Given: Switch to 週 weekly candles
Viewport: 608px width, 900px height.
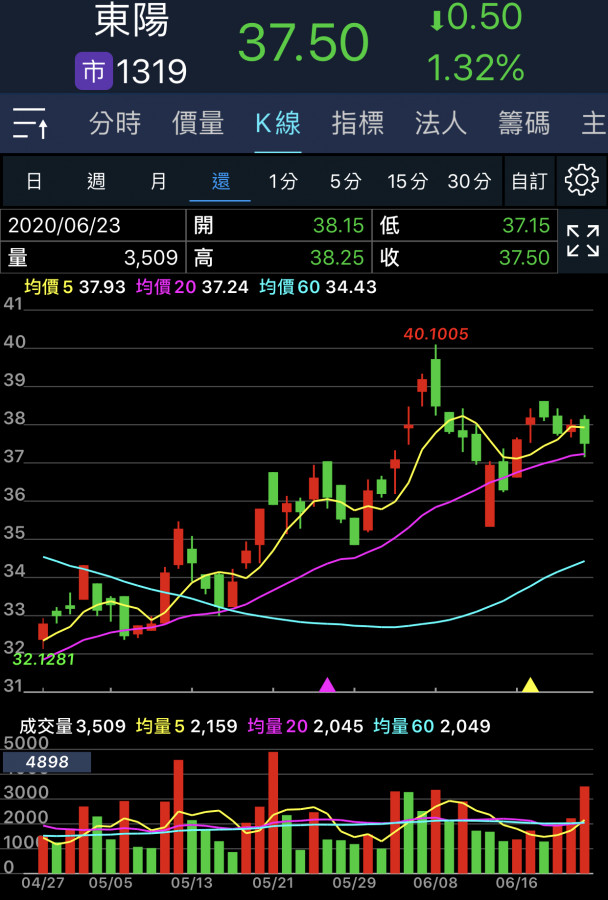Looking at the screenshot, I should [96, 181].
